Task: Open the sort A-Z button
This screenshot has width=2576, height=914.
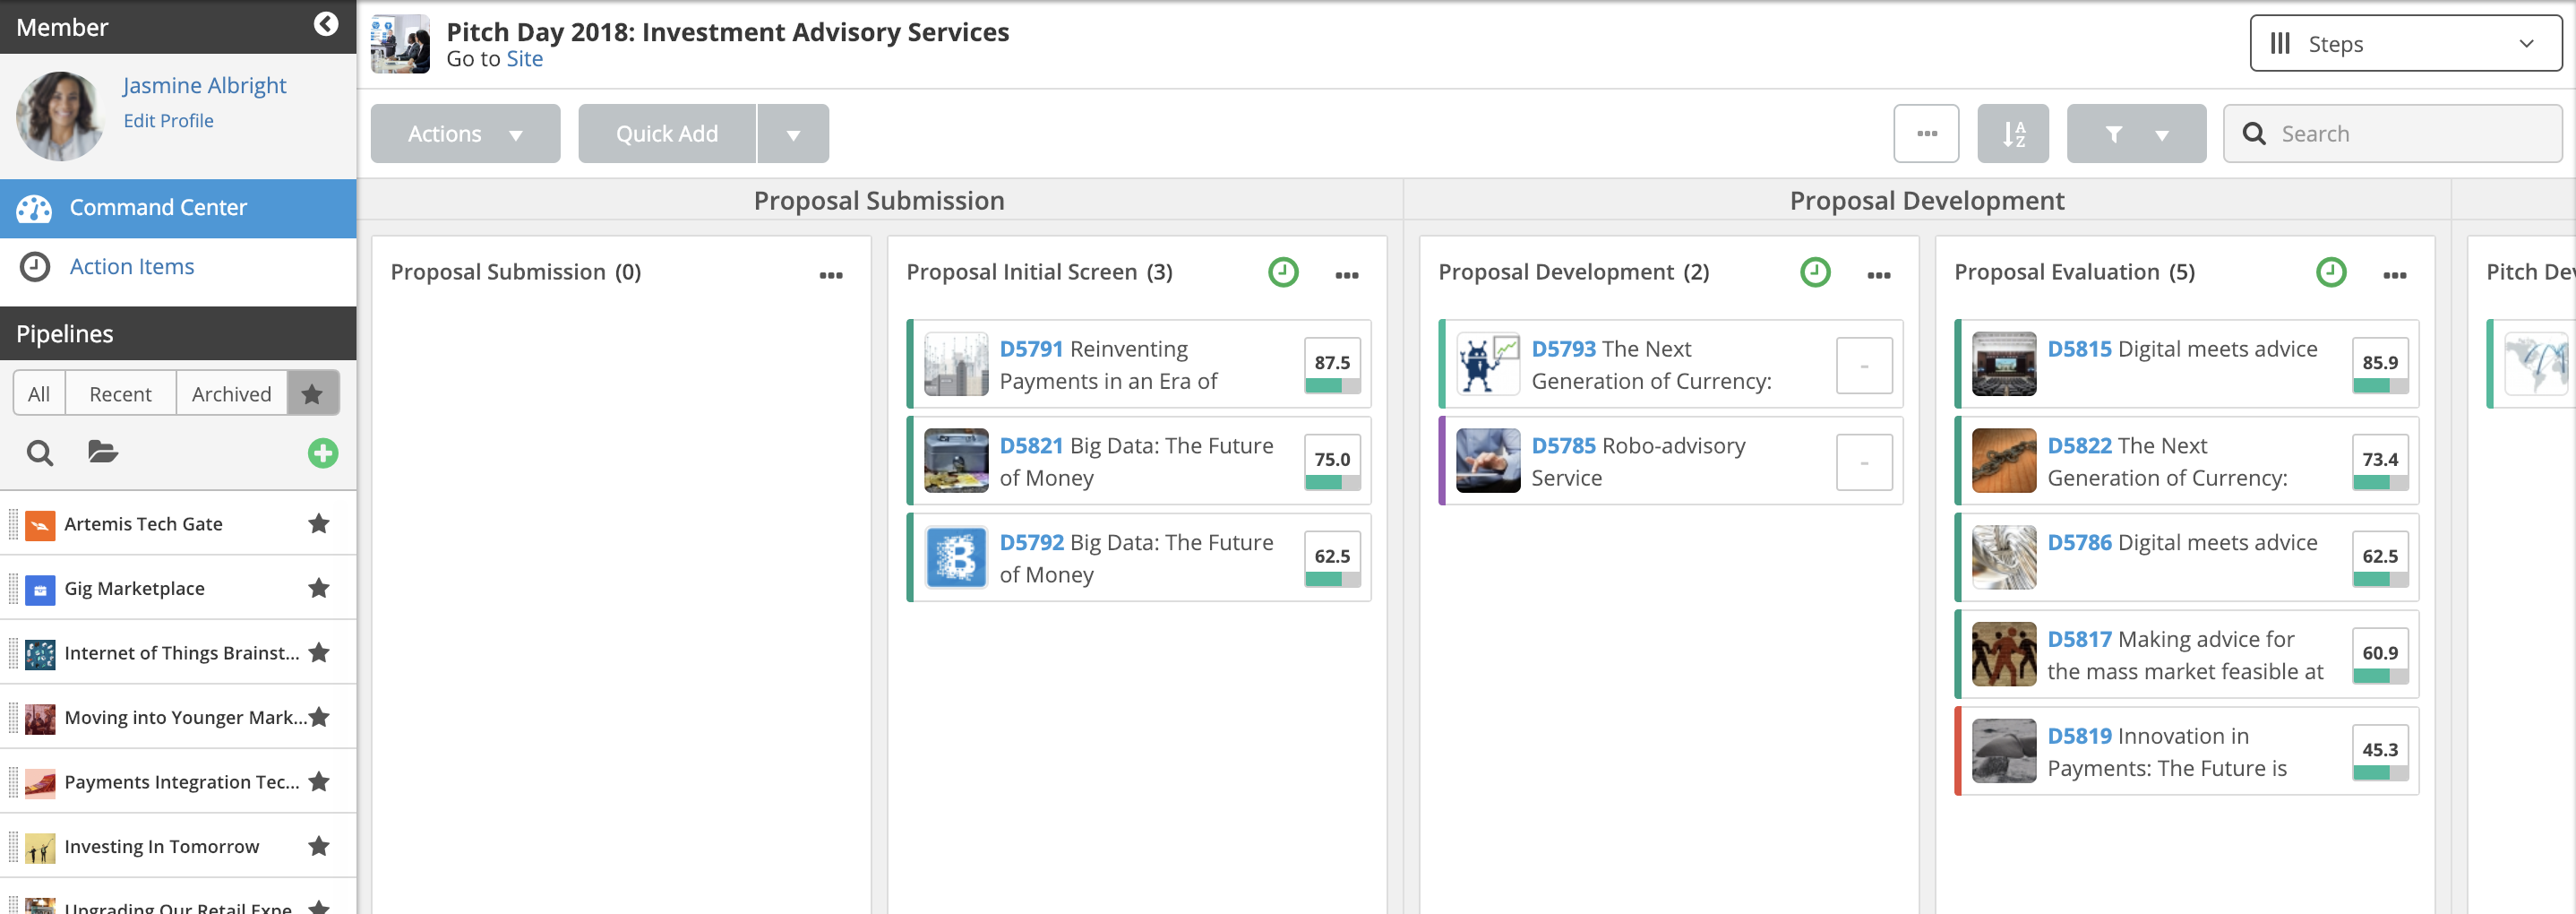Action: tap(2013, 133)
